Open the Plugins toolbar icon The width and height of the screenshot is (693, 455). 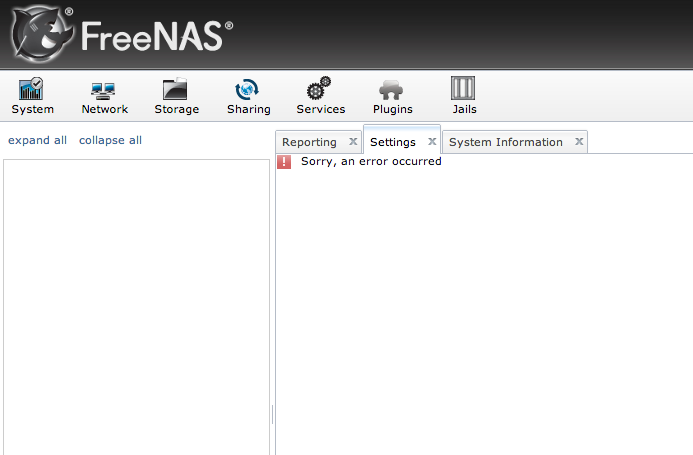pyautogui.click(x=391, y=90)
